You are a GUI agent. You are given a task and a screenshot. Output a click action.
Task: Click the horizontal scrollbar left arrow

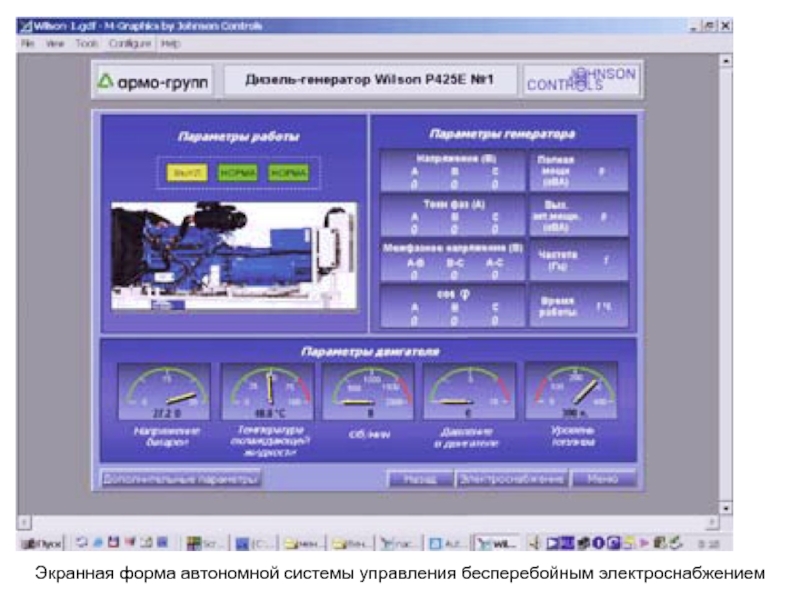coord(24,522)
